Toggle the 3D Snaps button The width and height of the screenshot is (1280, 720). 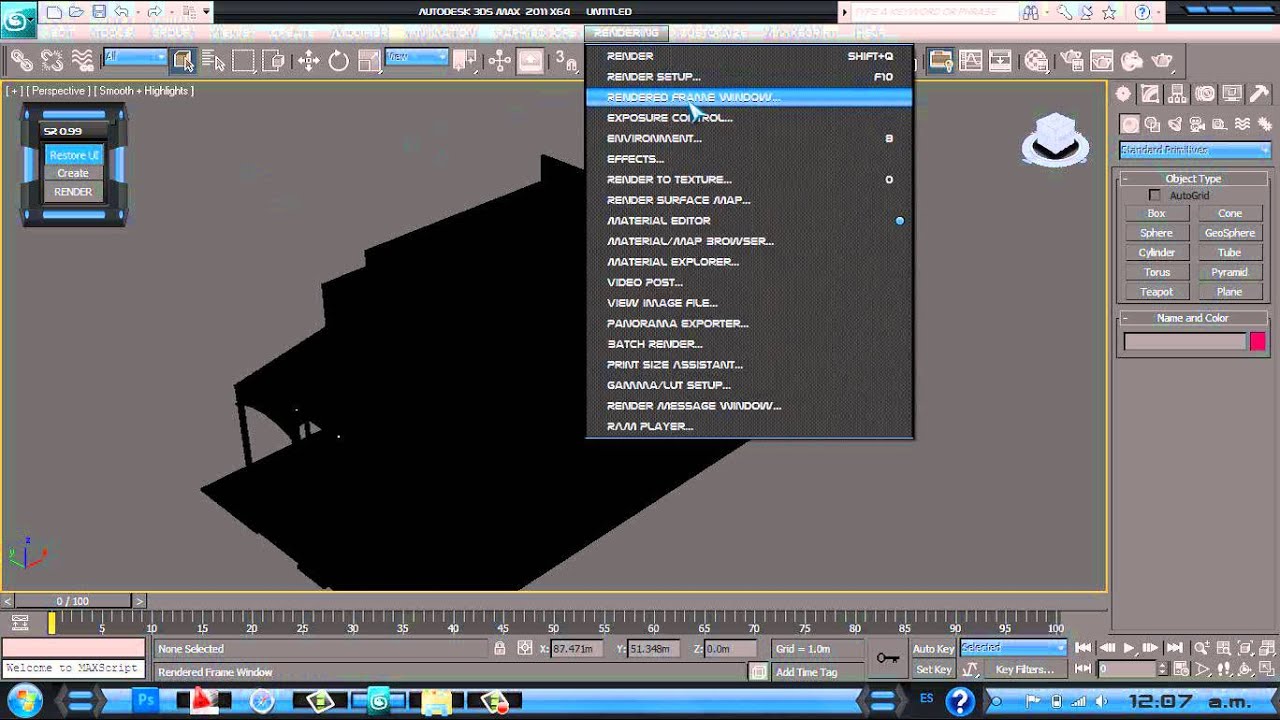click(567, 61)
